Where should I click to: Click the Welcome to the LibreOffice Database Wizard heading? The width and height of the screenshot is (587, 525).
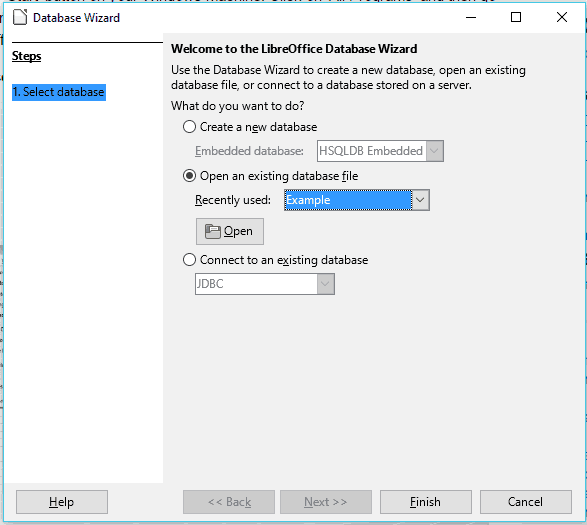[x=294, y=49]
